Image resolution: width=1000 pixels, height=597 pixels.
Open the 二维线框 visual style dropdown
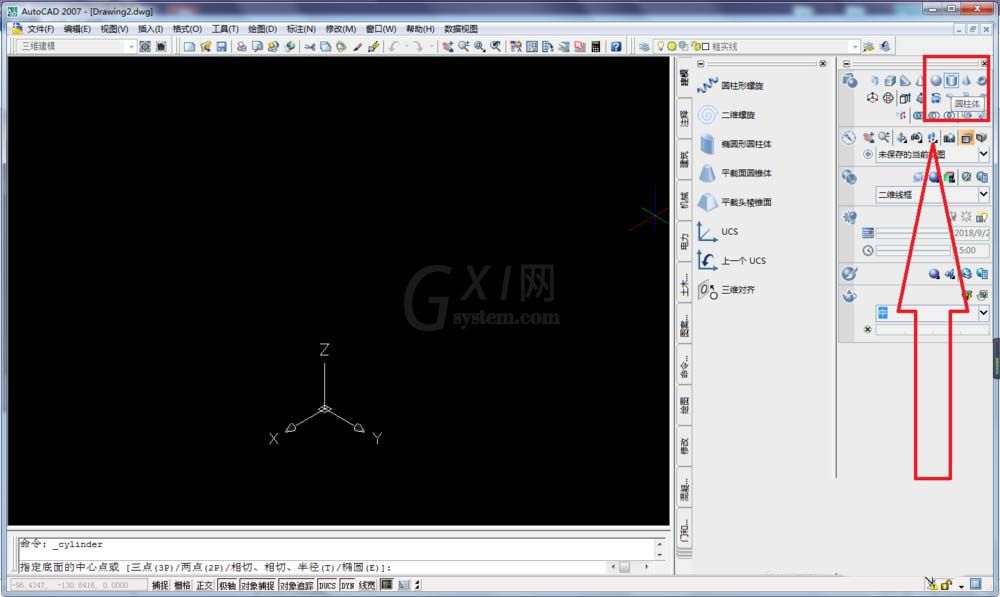point(983,195)
